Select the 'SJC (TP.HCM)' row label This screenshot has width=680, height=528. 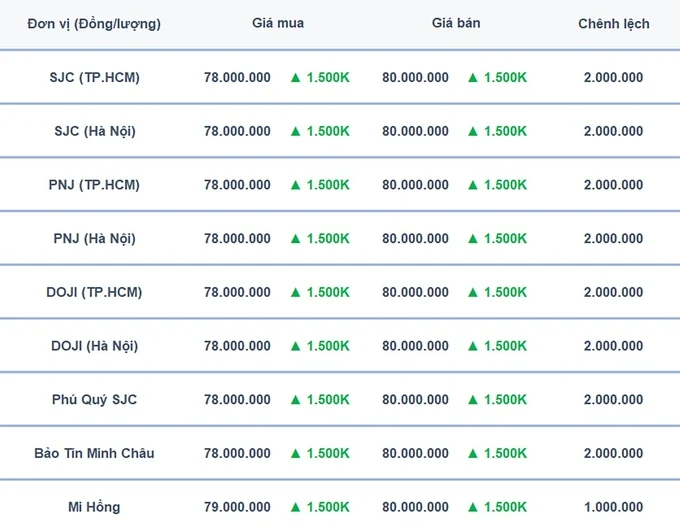point(95,78)
